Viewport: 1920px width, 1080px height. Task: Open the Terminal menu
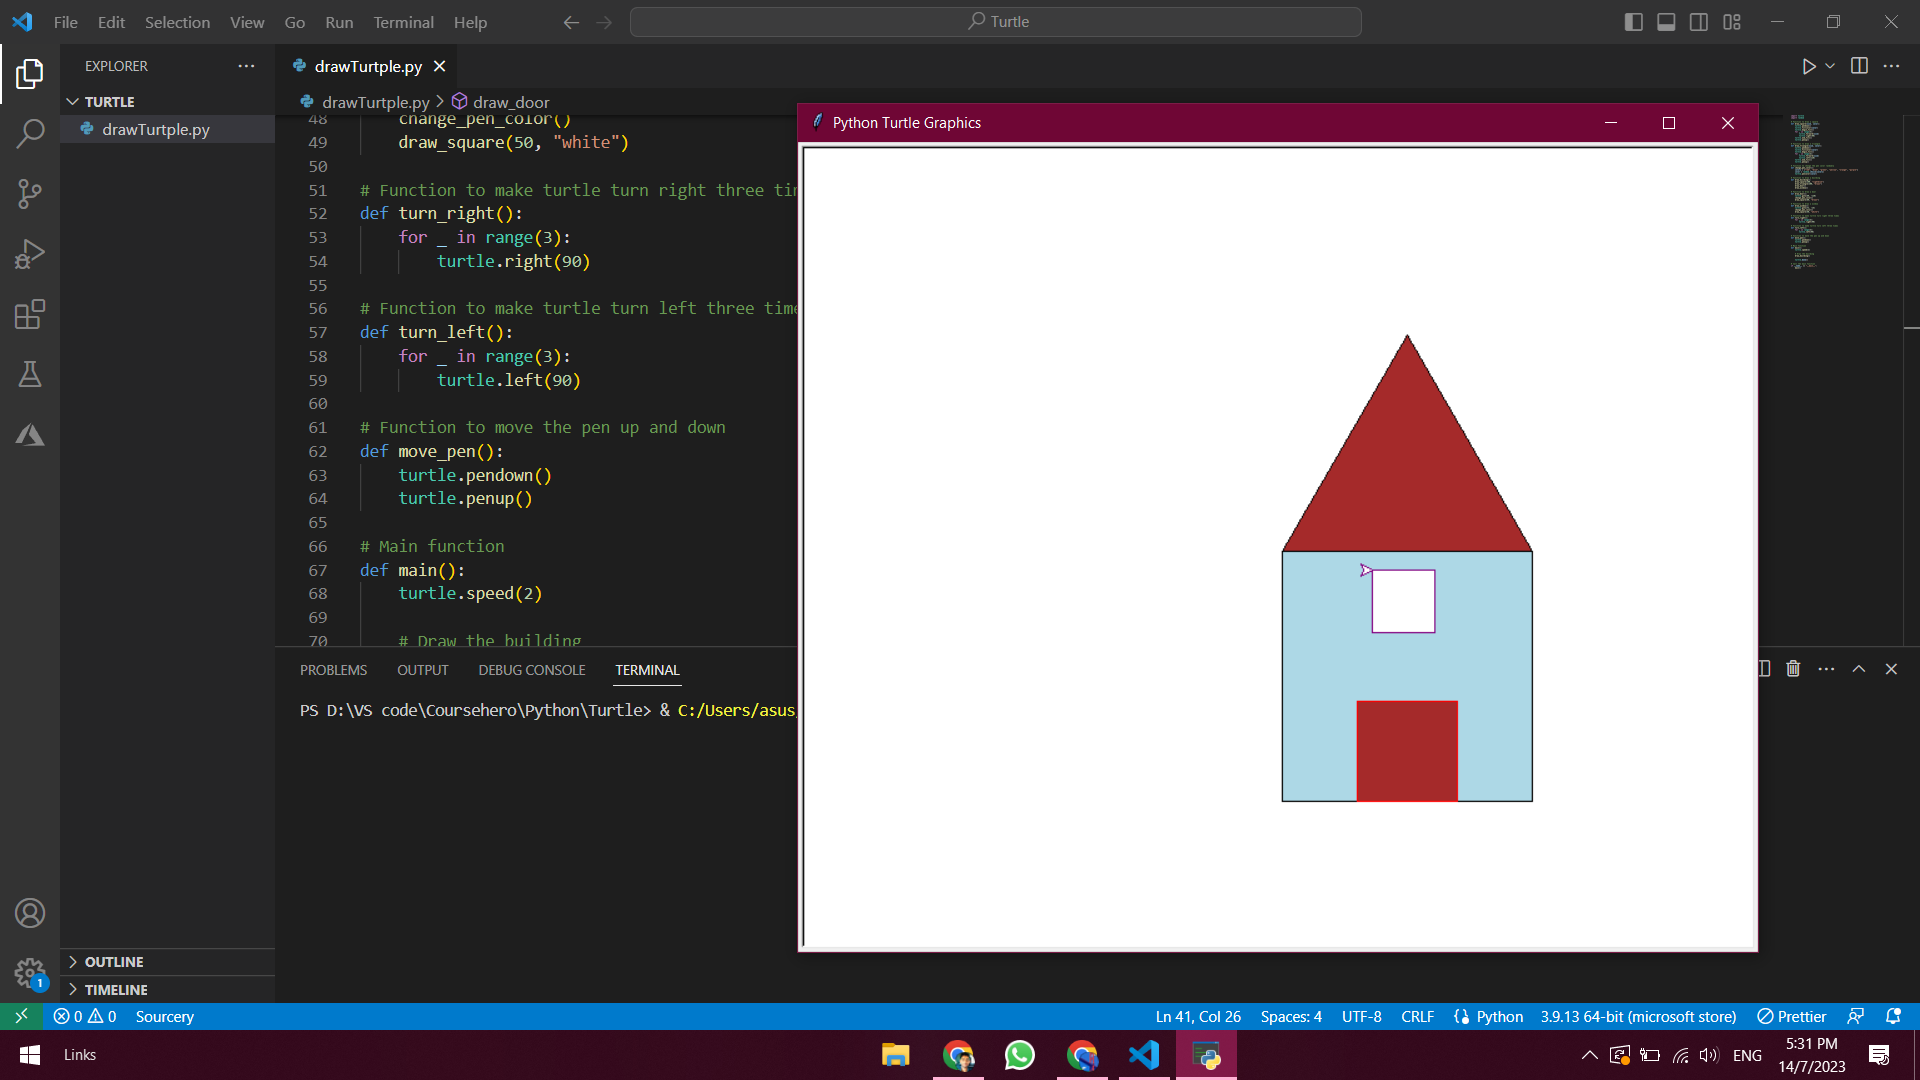point(403,21)
